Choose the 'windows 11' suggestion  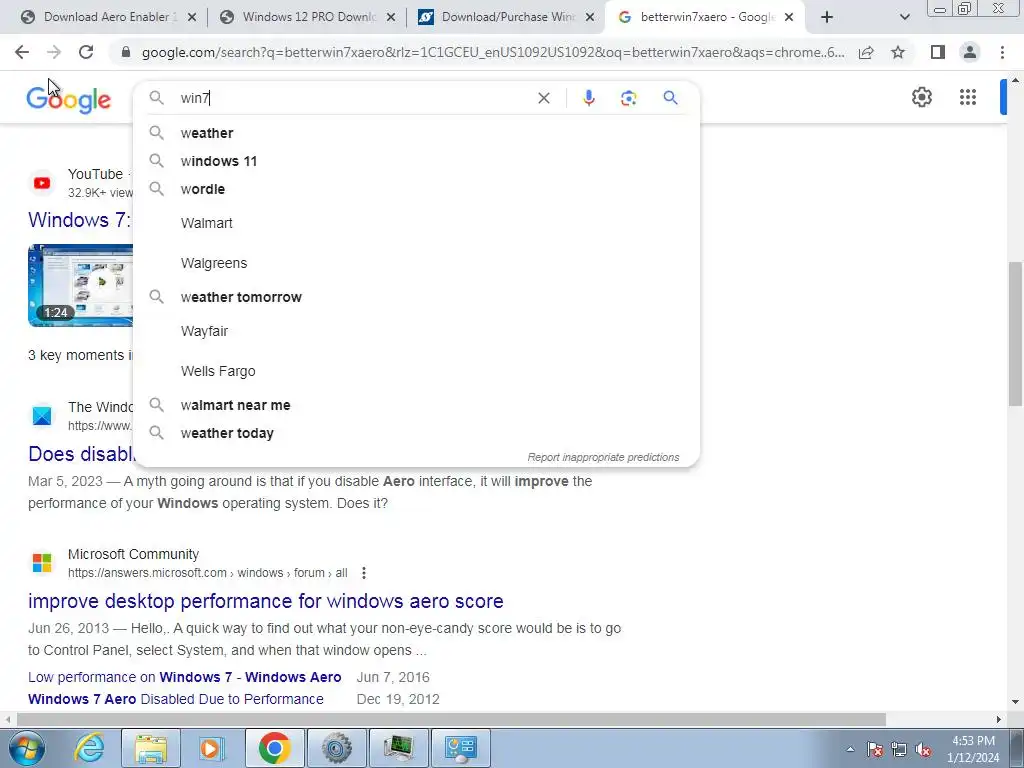416,161
